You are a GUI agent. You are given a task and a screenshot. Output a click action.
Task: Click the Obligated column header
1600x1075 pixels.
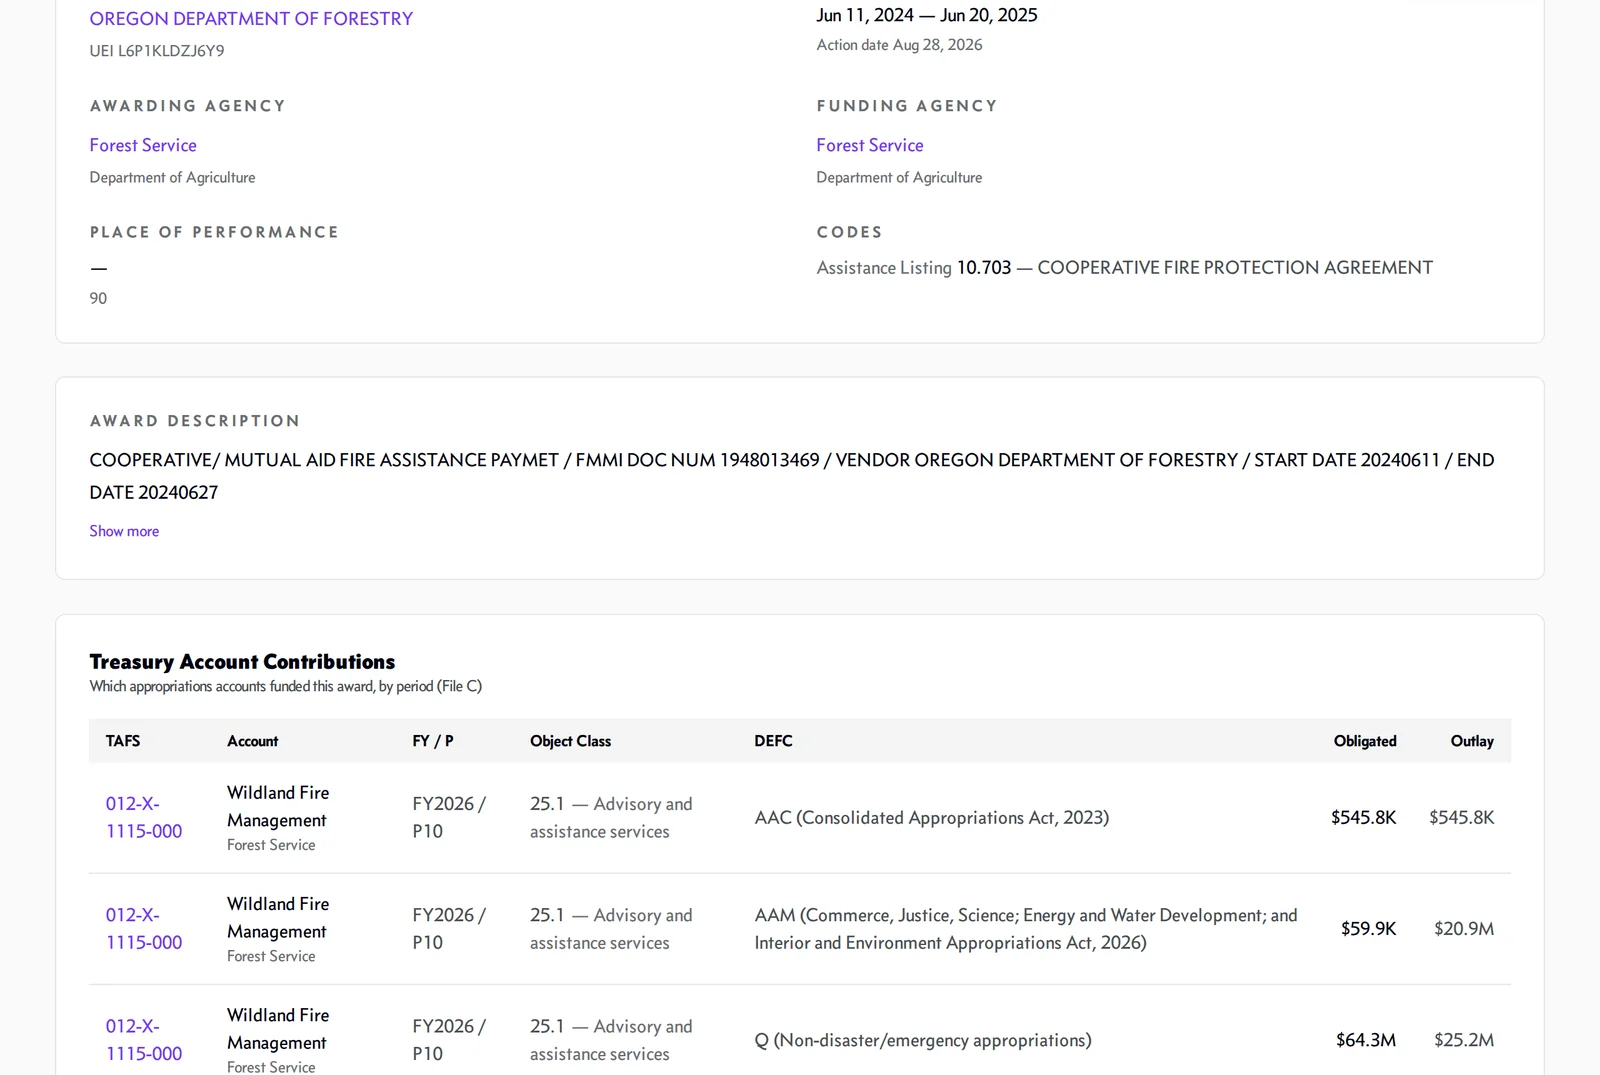pyautogui.click(x=1365, y=741)
